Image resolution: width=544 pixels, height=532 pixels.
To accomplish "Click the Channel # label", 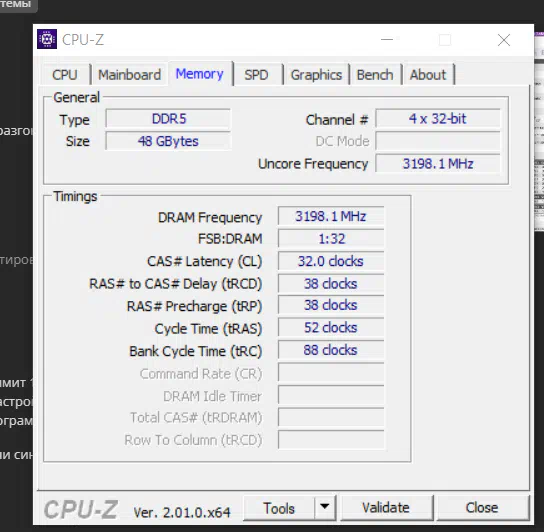I will point(337,120).
